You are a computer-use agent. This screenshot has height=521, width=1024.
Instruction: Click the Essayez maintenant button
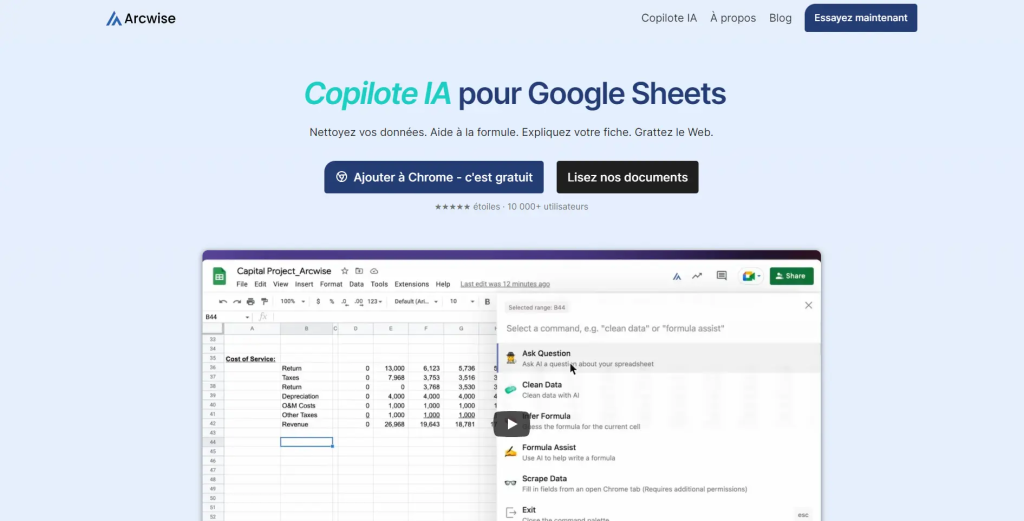pos(861,18)
